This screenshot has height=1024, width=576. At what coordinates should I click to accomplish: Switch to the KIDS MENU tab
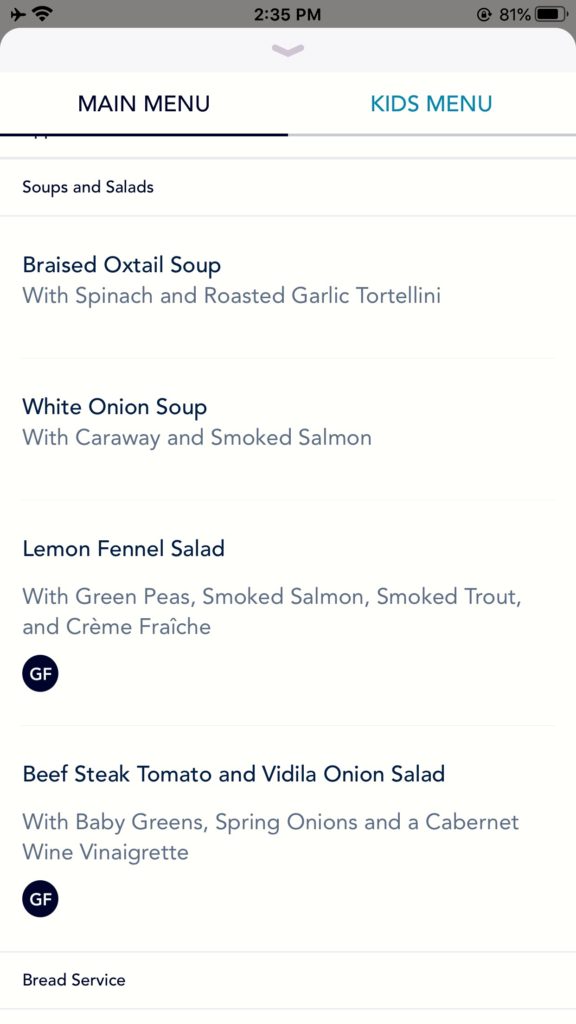coord(432,104)
